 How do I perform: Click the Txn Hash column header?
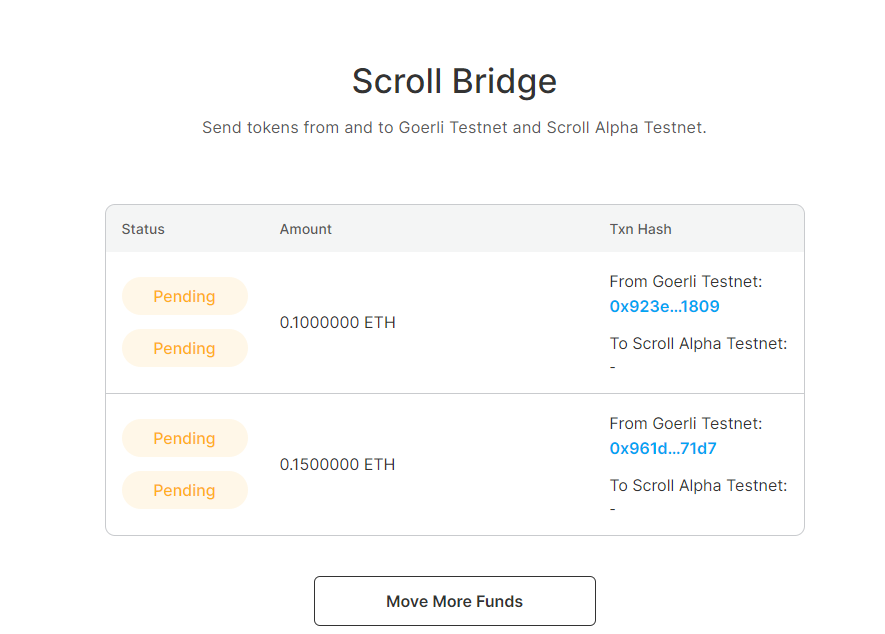click(640, 229)
